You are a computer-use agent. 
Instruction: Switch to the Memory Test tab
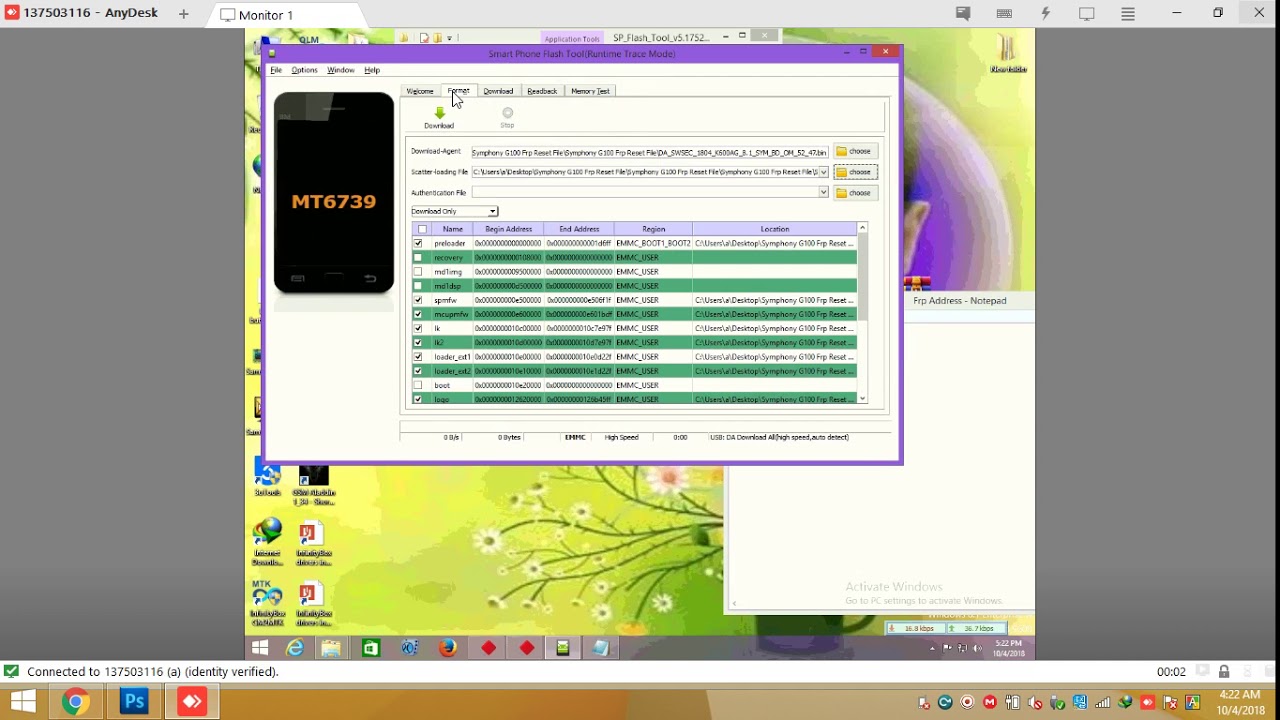click(590, 91)
